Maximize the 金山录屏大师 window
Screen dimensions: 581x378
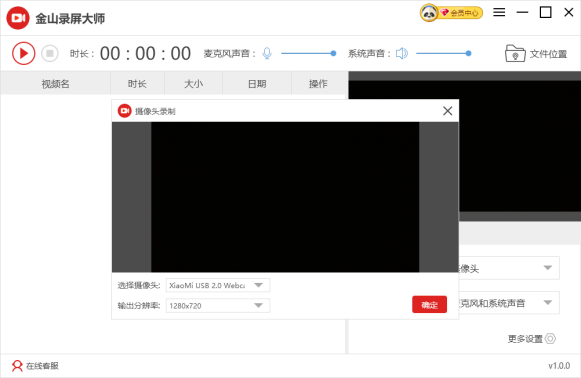click(545, 12)
